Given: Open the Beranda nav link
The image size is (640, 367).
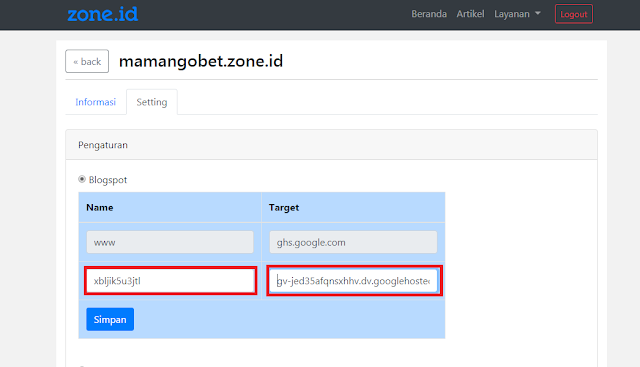Looking at the screenshot, I should 429,14.
